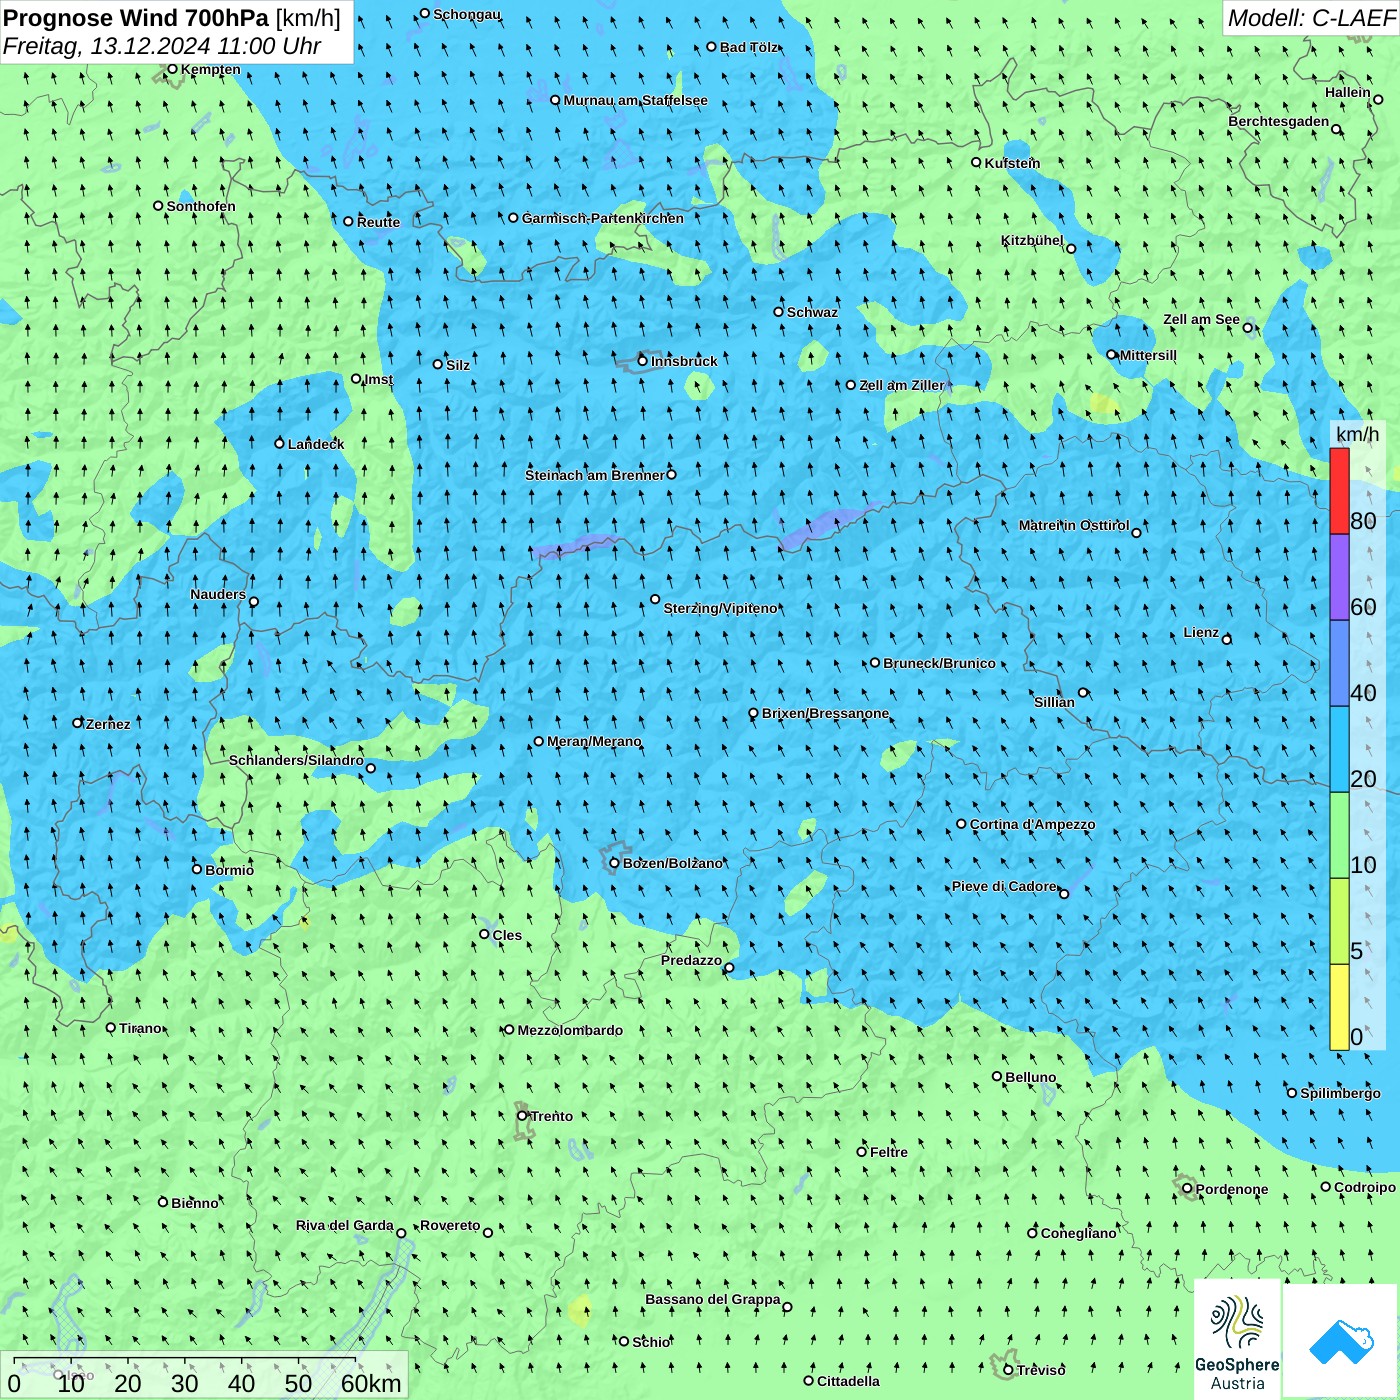Click the 'Schlanders/Silandro' label
This screenshot has width=1400, height=1400.
[297, 760]
